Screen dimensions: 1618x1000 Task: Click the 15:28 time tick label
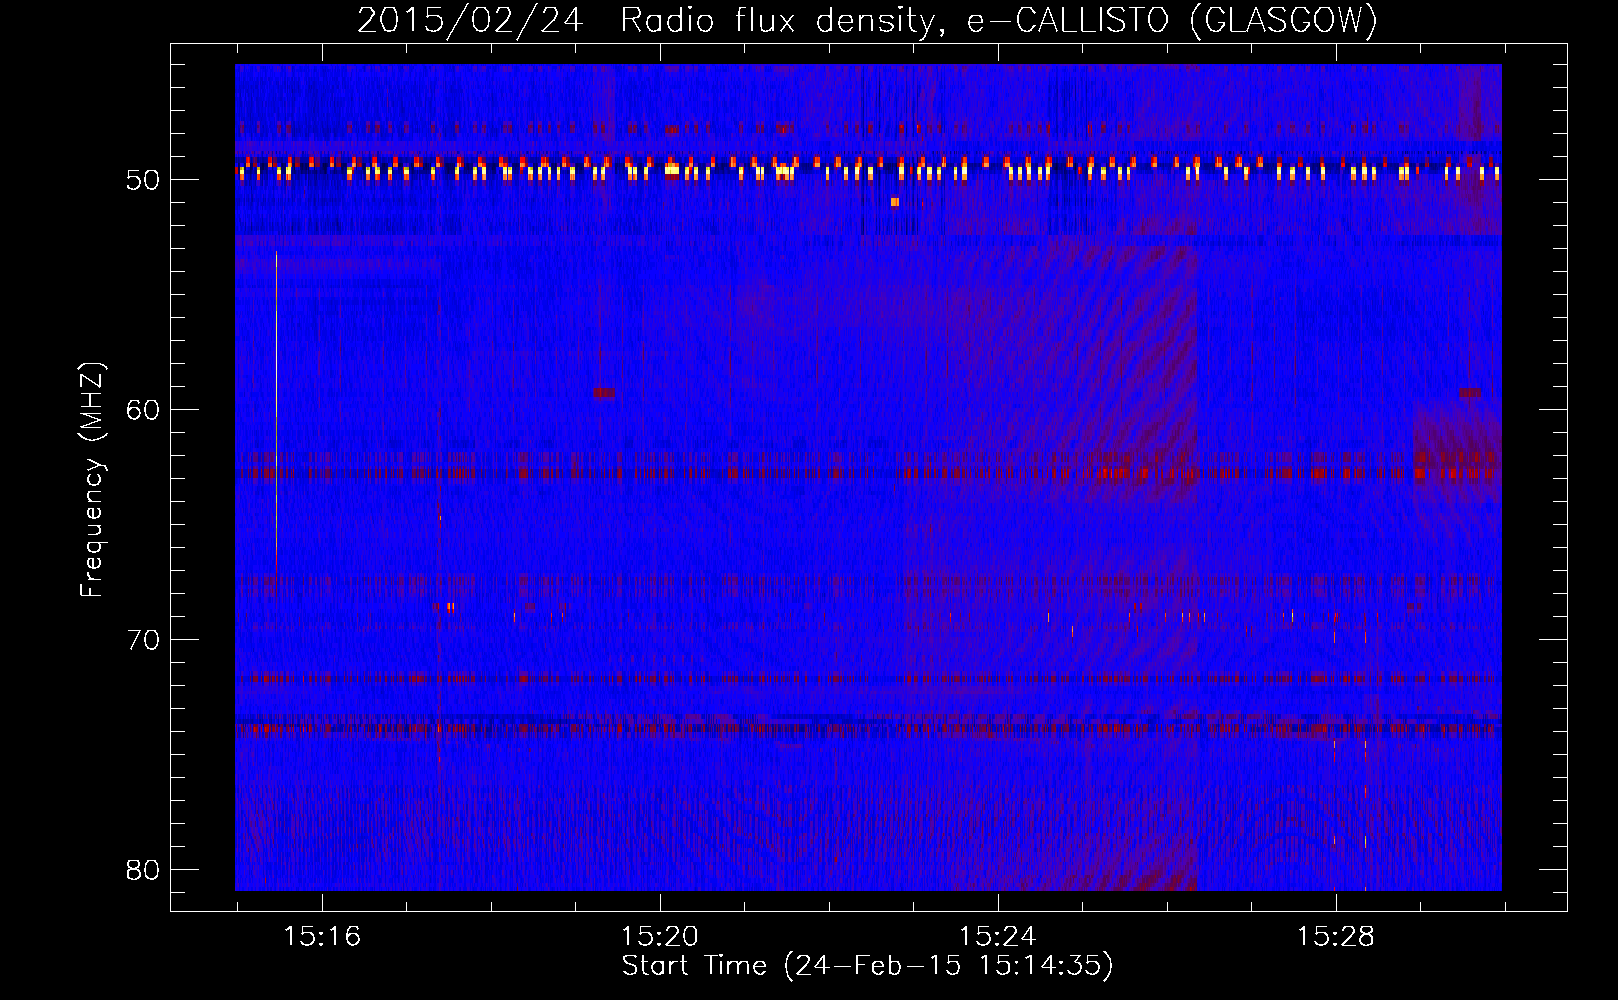point(1335,937)
